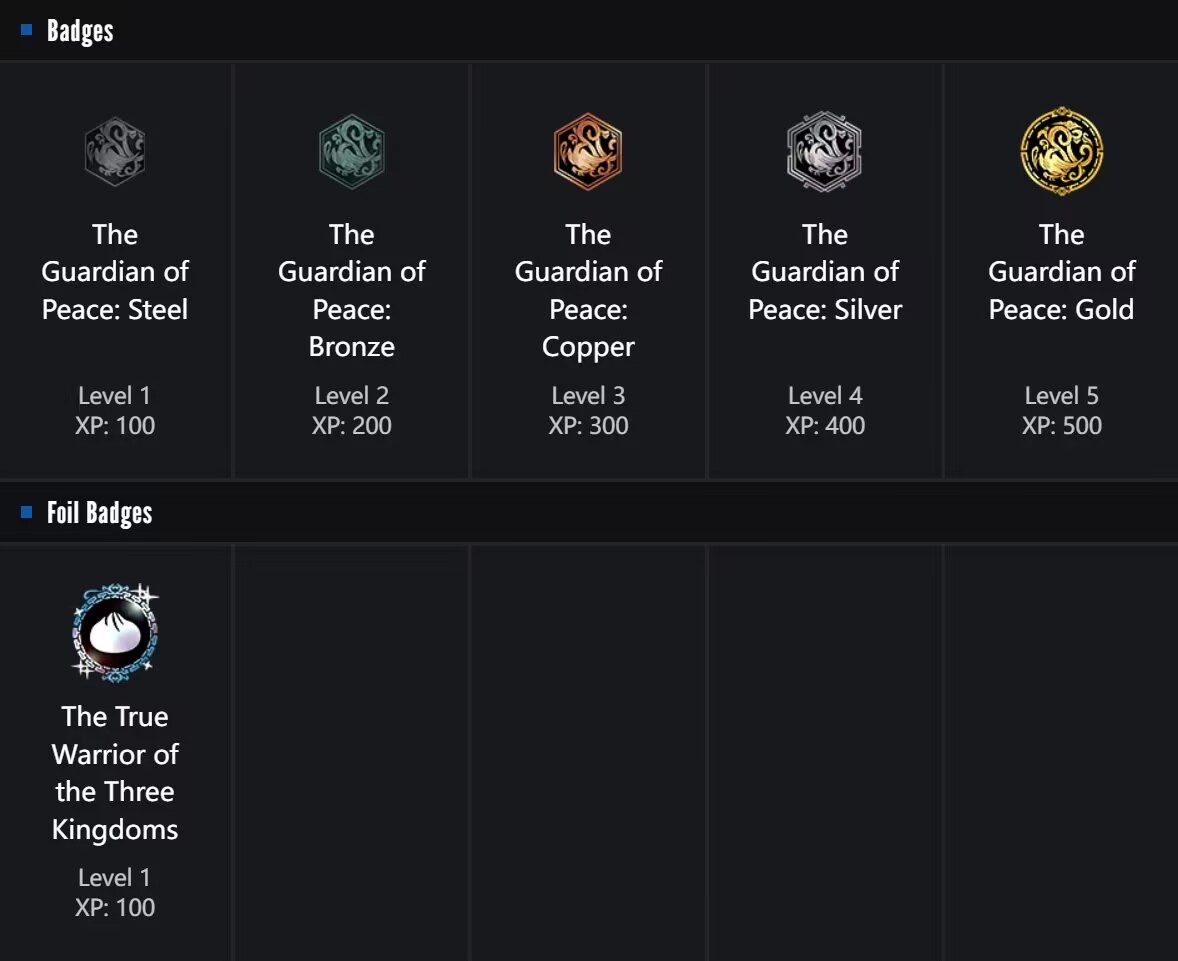Click the Silver Guardian of Peace badge icon
The width and height of the screenshot is (1178, 961).
click(824, 152)
